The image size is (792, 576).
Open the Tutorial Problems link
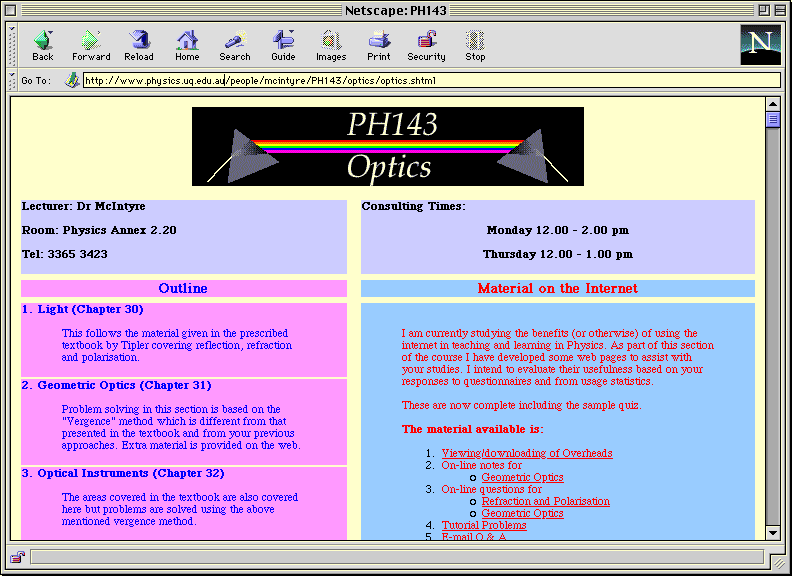(x=484, y=525)
